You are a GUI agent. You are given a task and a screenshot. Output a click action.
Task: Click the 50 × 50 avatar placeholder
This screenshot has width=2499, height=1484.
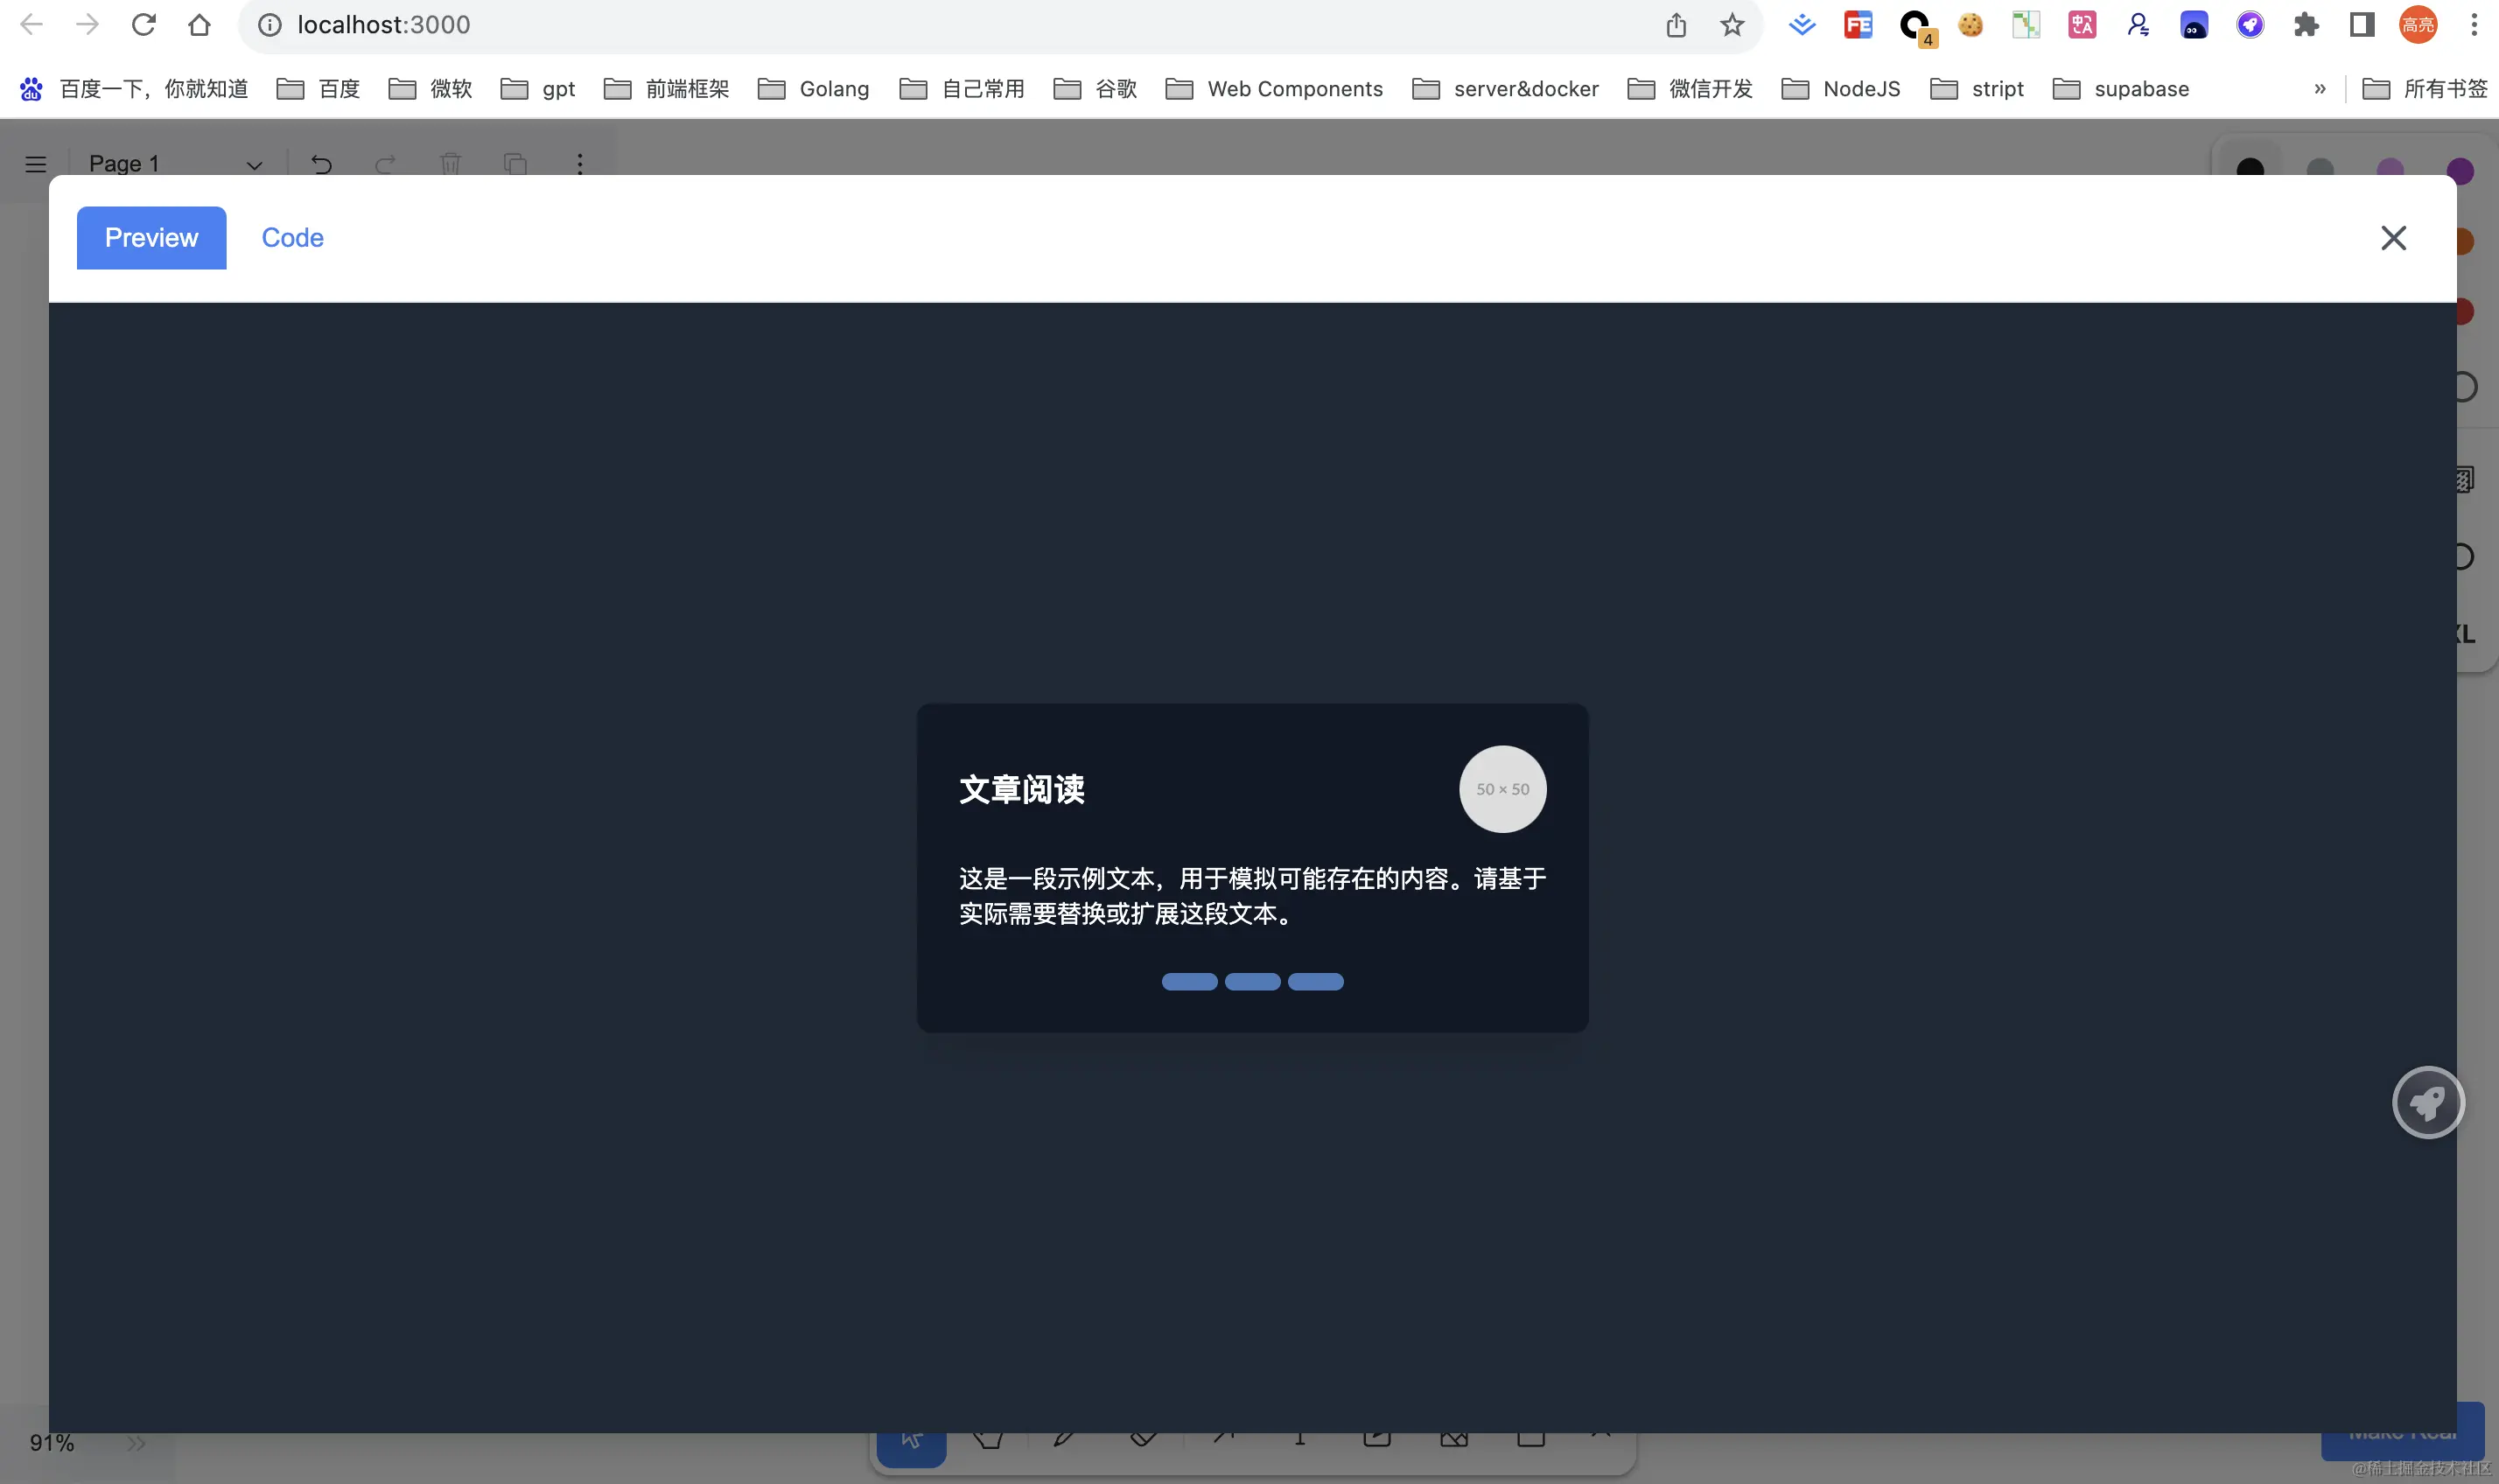(x=1502, y=789)
